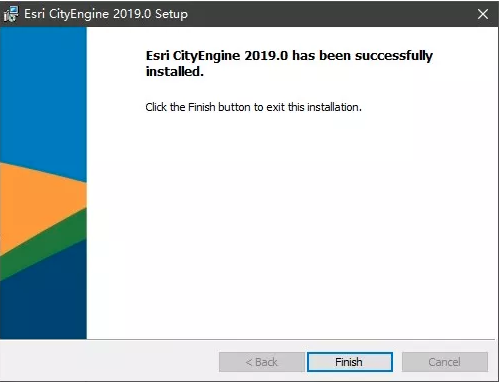This screenshot has width=499, height=382.
Task: Close the CityEngine setup window
Action: [x=483, y=14]
